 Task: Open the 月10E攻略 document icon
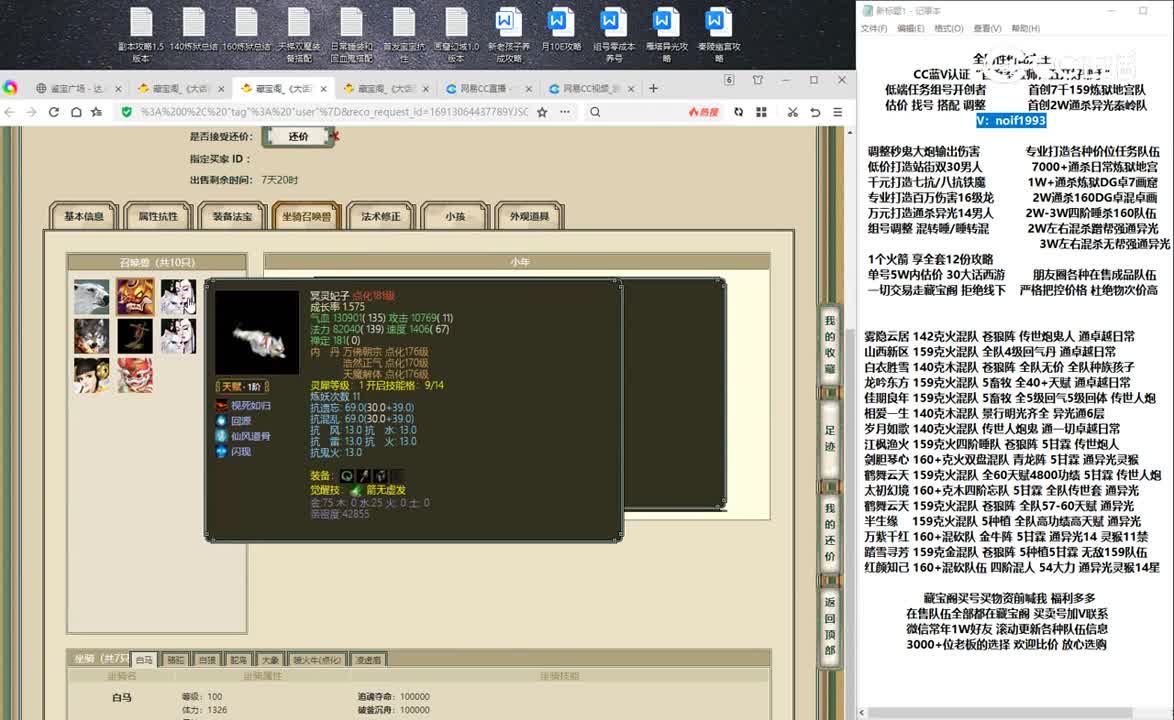[x=561, y=30]
